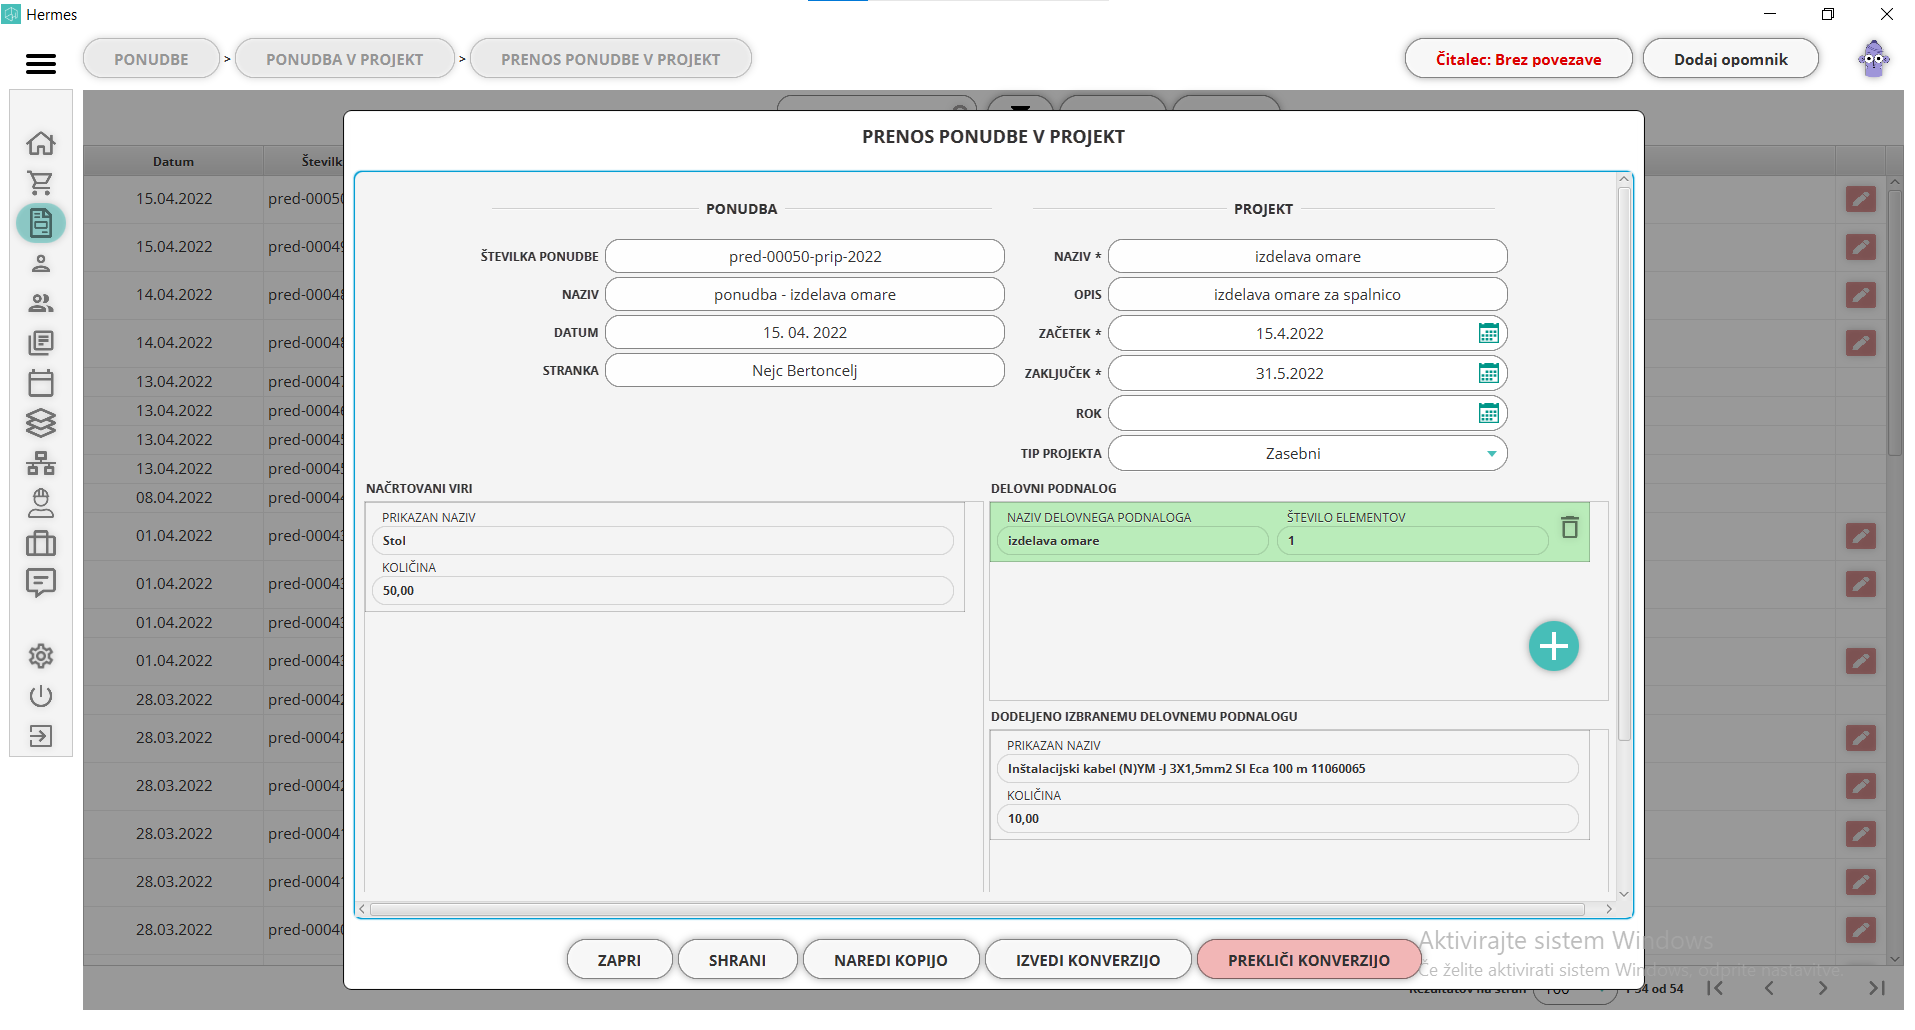Click the logout arrow icon

point(41,736)
